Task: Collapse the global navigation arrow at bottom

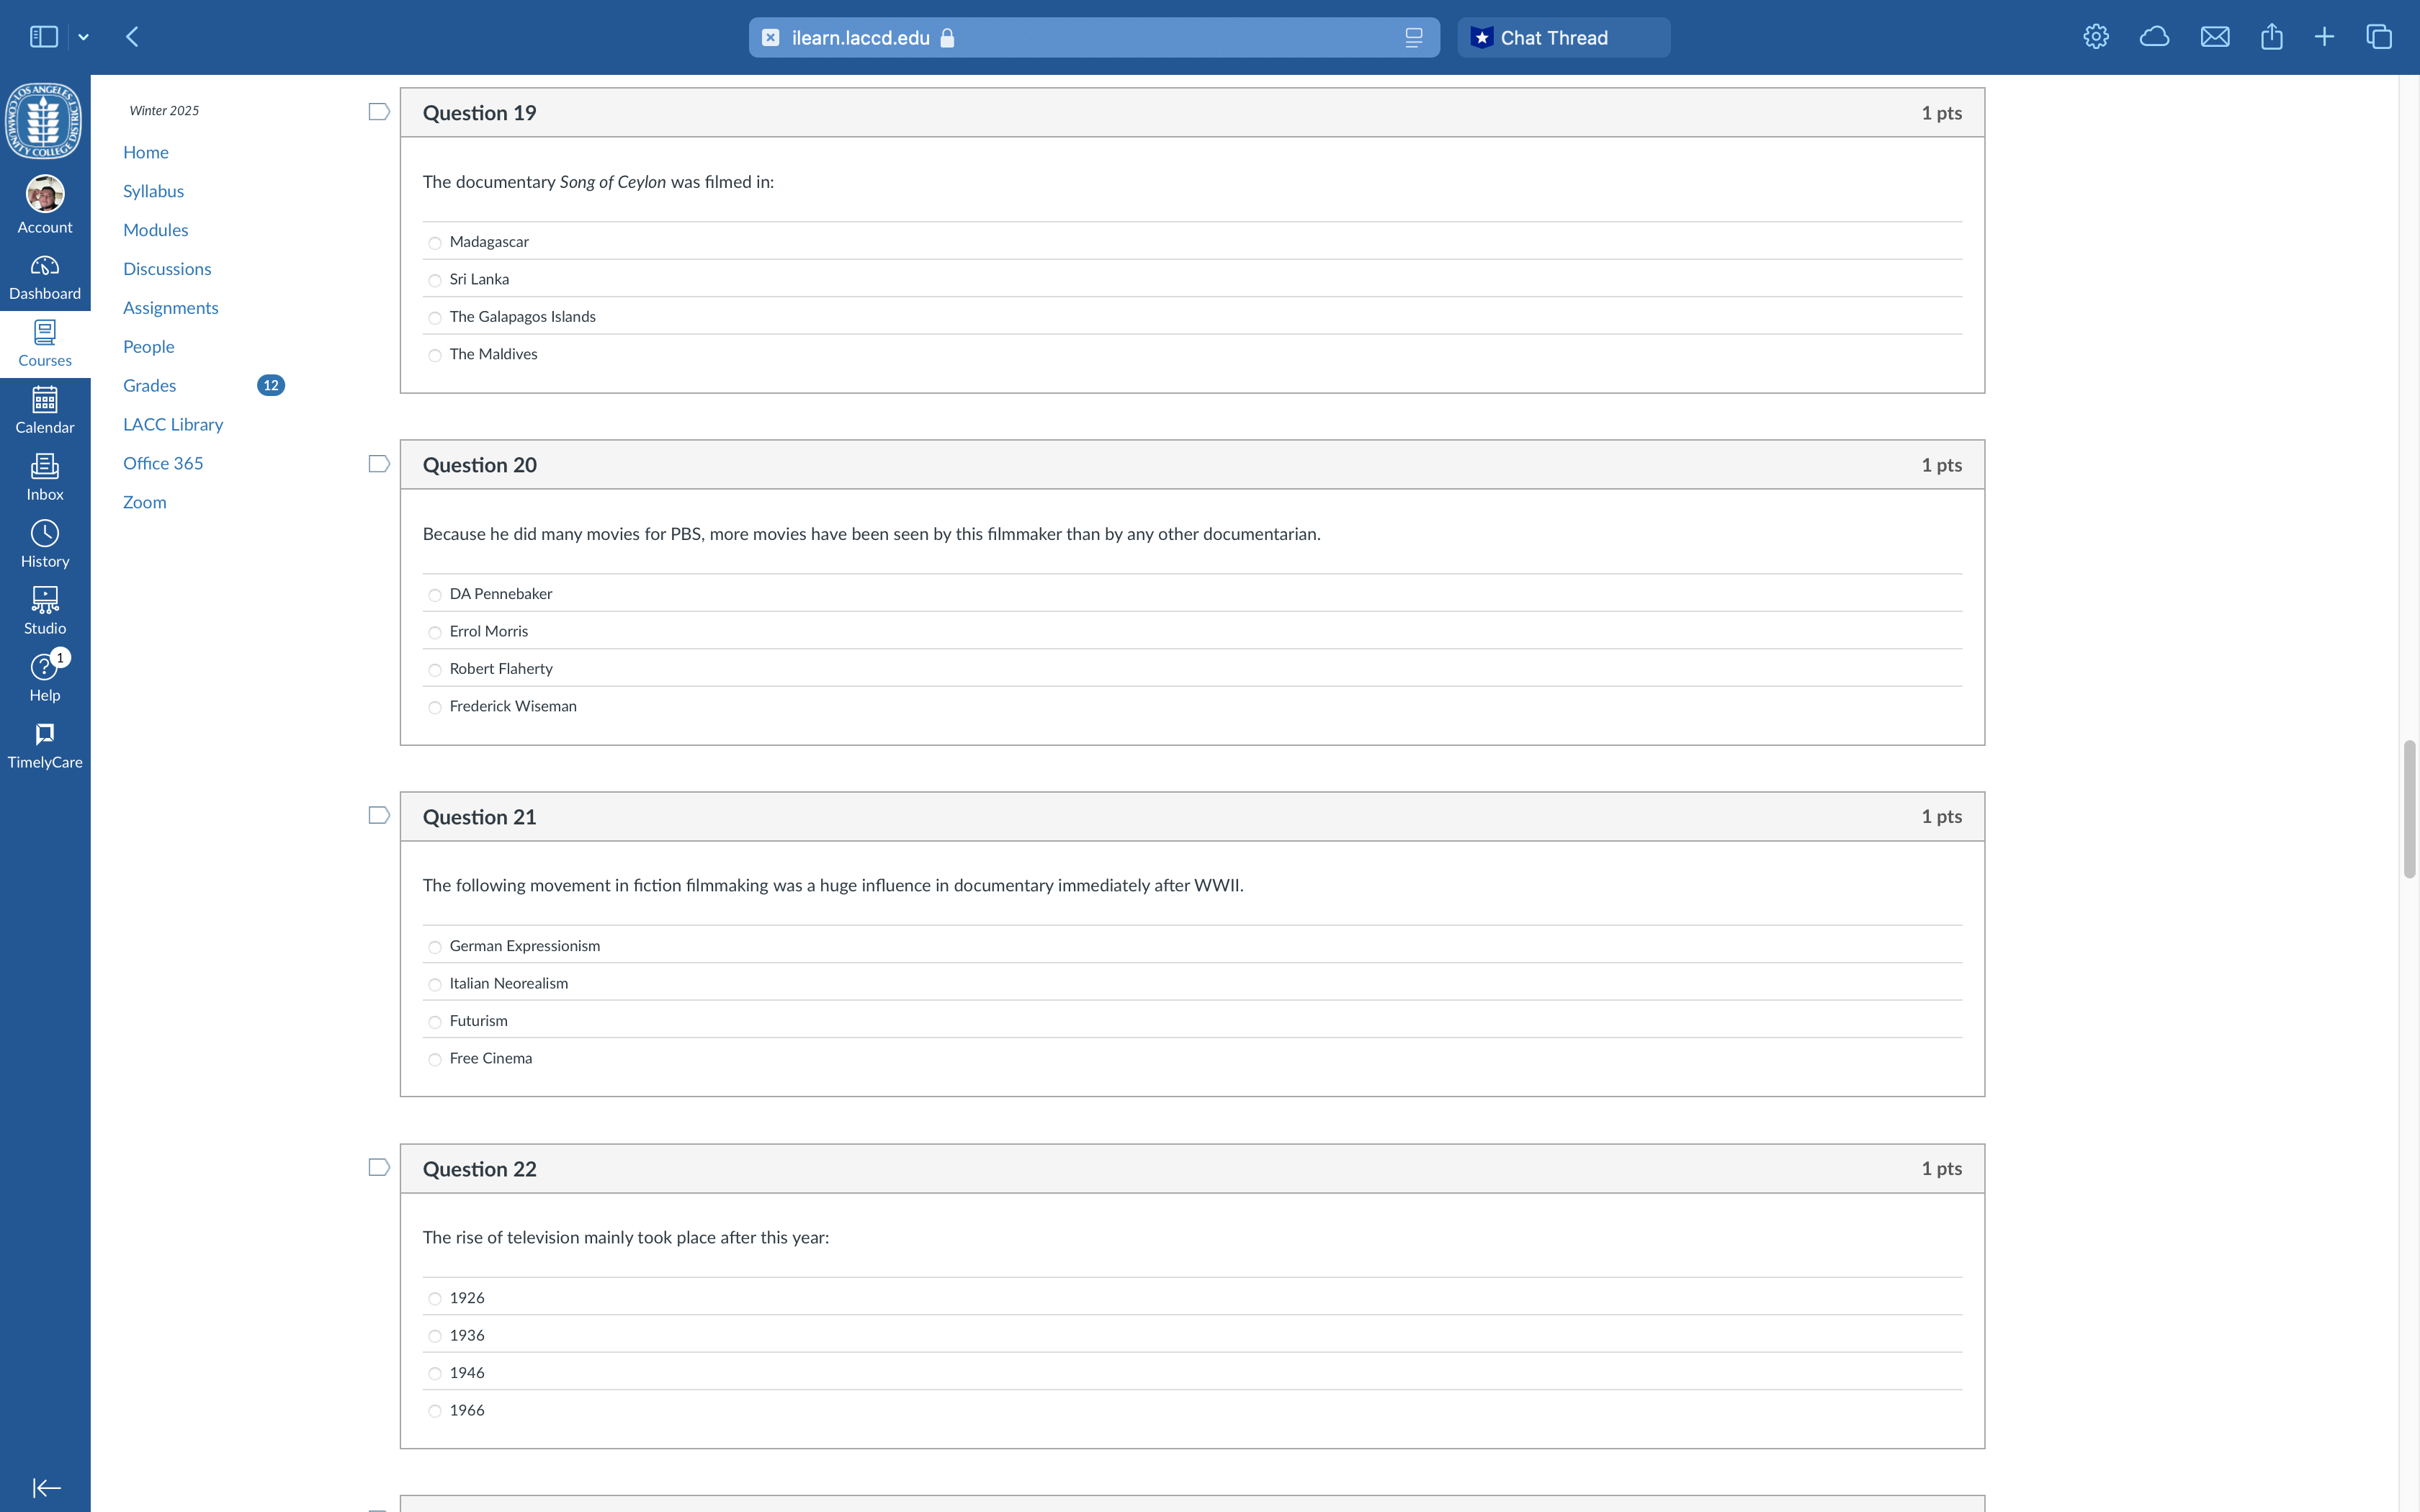Action: point(46,1487)
